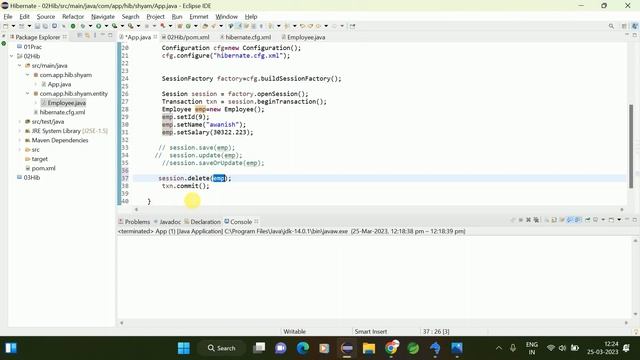This screenshot has width=640, height=360.
Task: Maximize the Console view
Action: [635, 220]
